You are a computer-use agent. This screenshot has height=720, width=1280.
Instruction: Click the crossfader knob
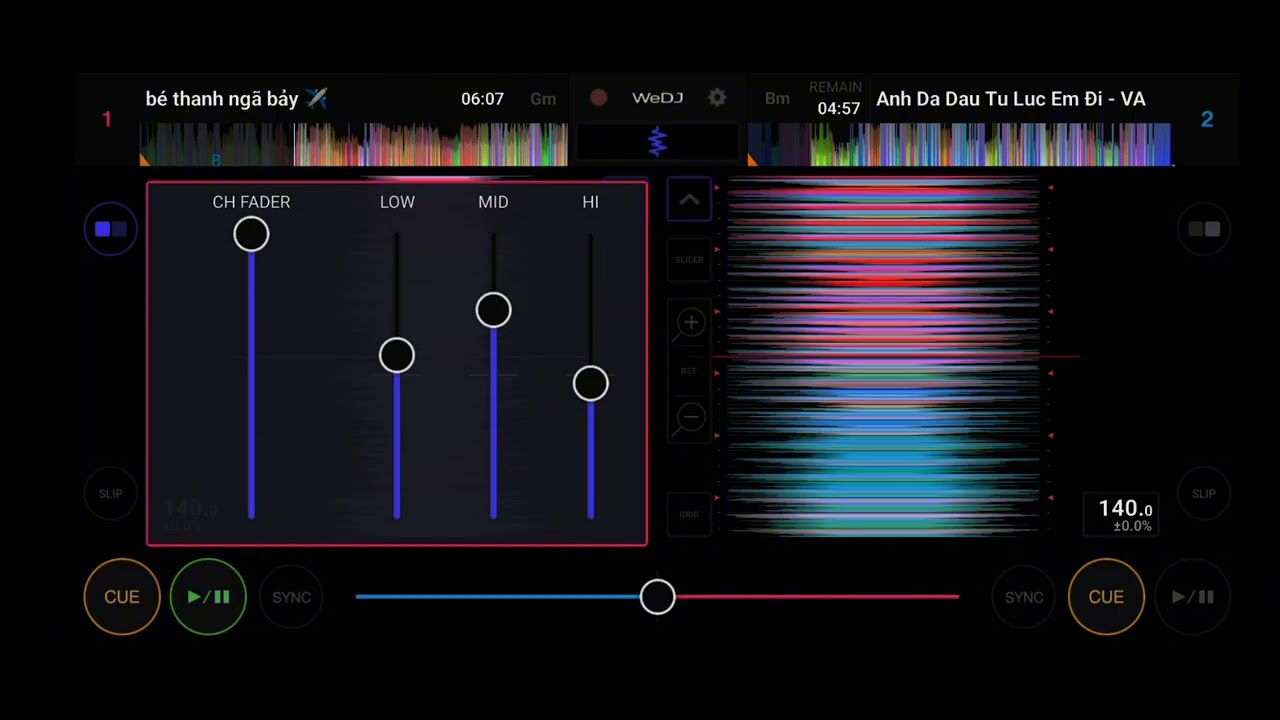[x=657, y=597]
